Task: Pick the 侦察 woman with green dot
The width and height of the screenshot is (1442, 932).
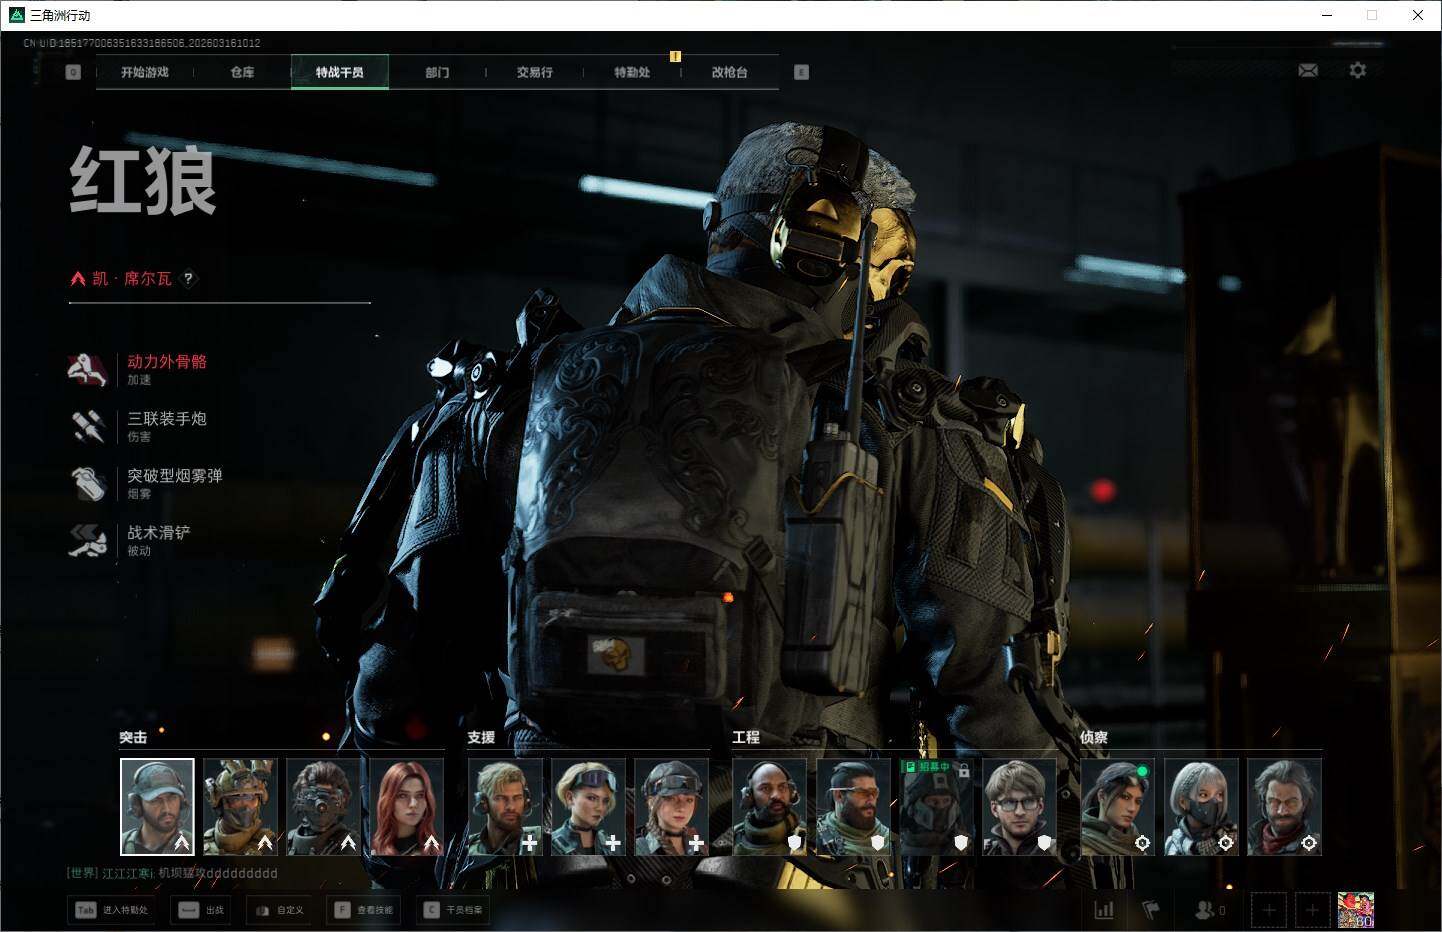Action: pyautogui.click(x=1118, y=807)
